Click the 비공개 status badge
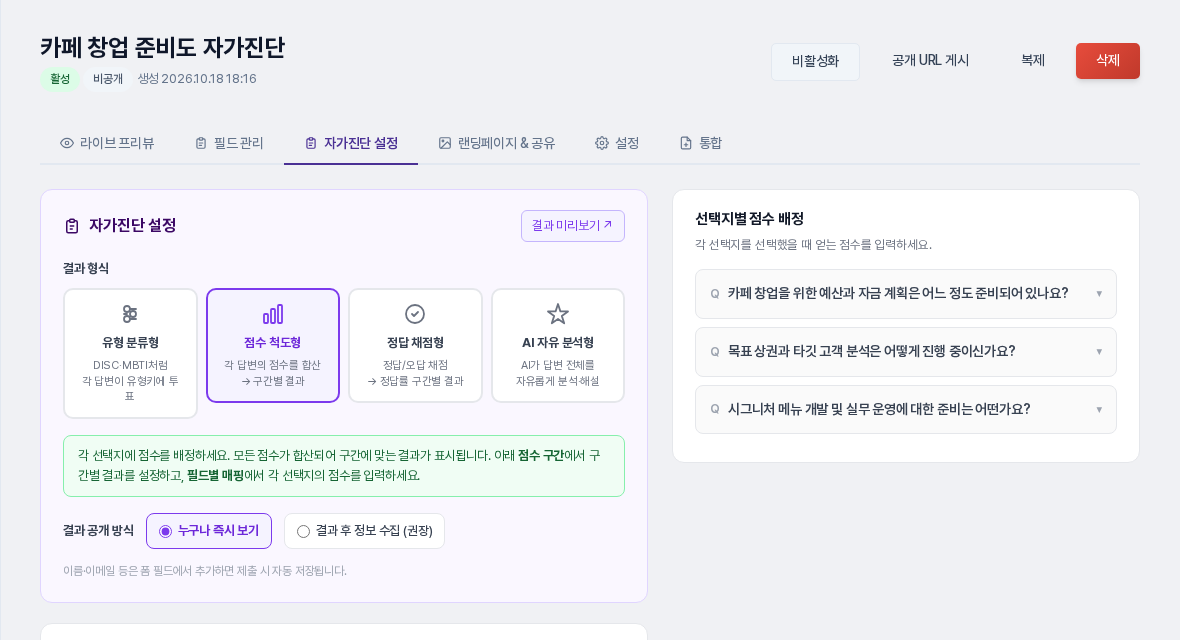 [108, 79]
